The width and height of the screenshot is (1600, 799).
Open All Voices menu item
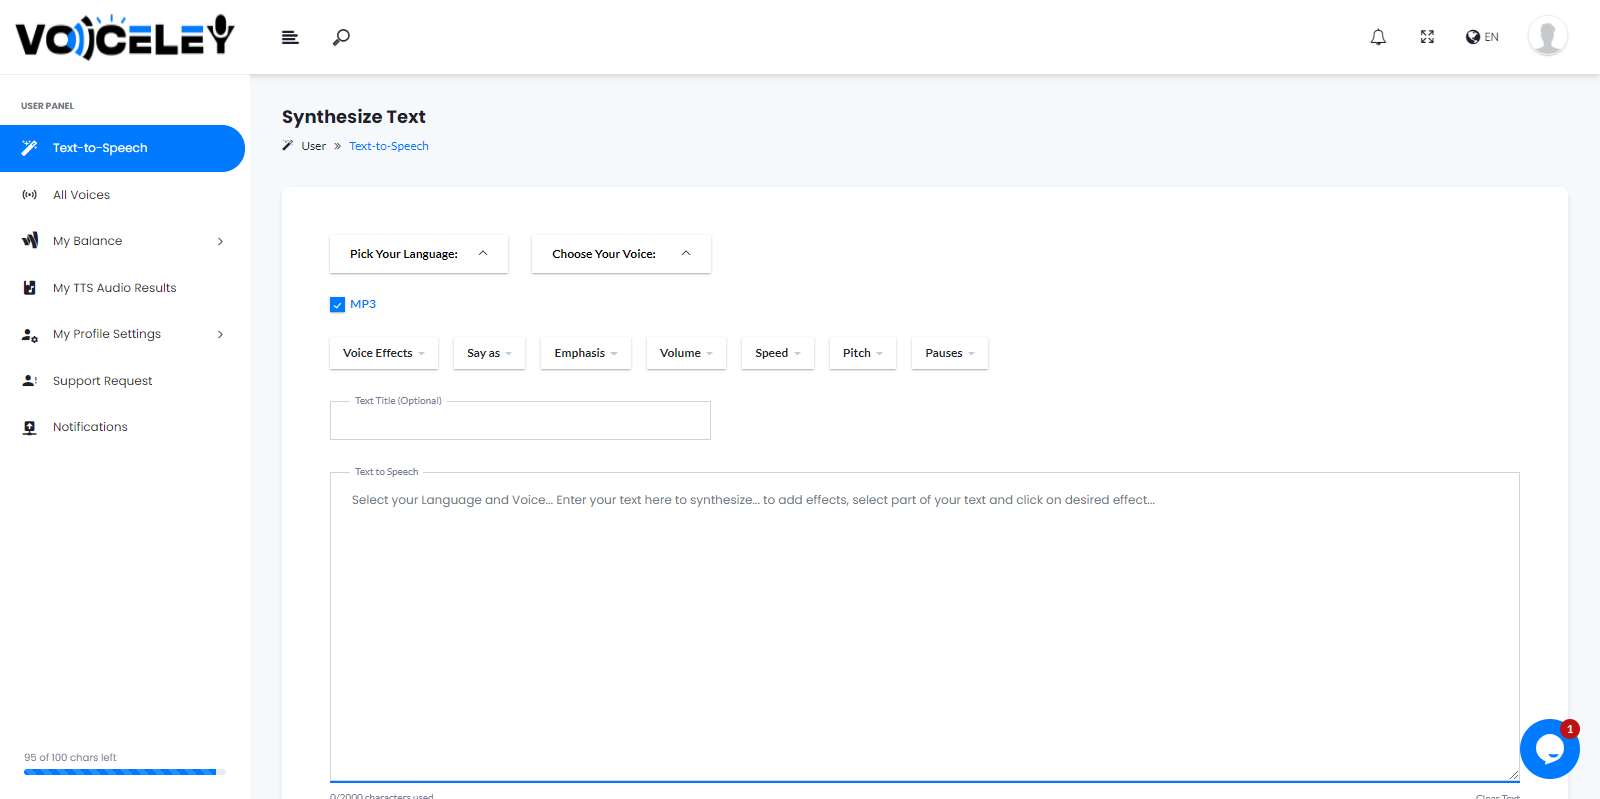pos(122,195)
